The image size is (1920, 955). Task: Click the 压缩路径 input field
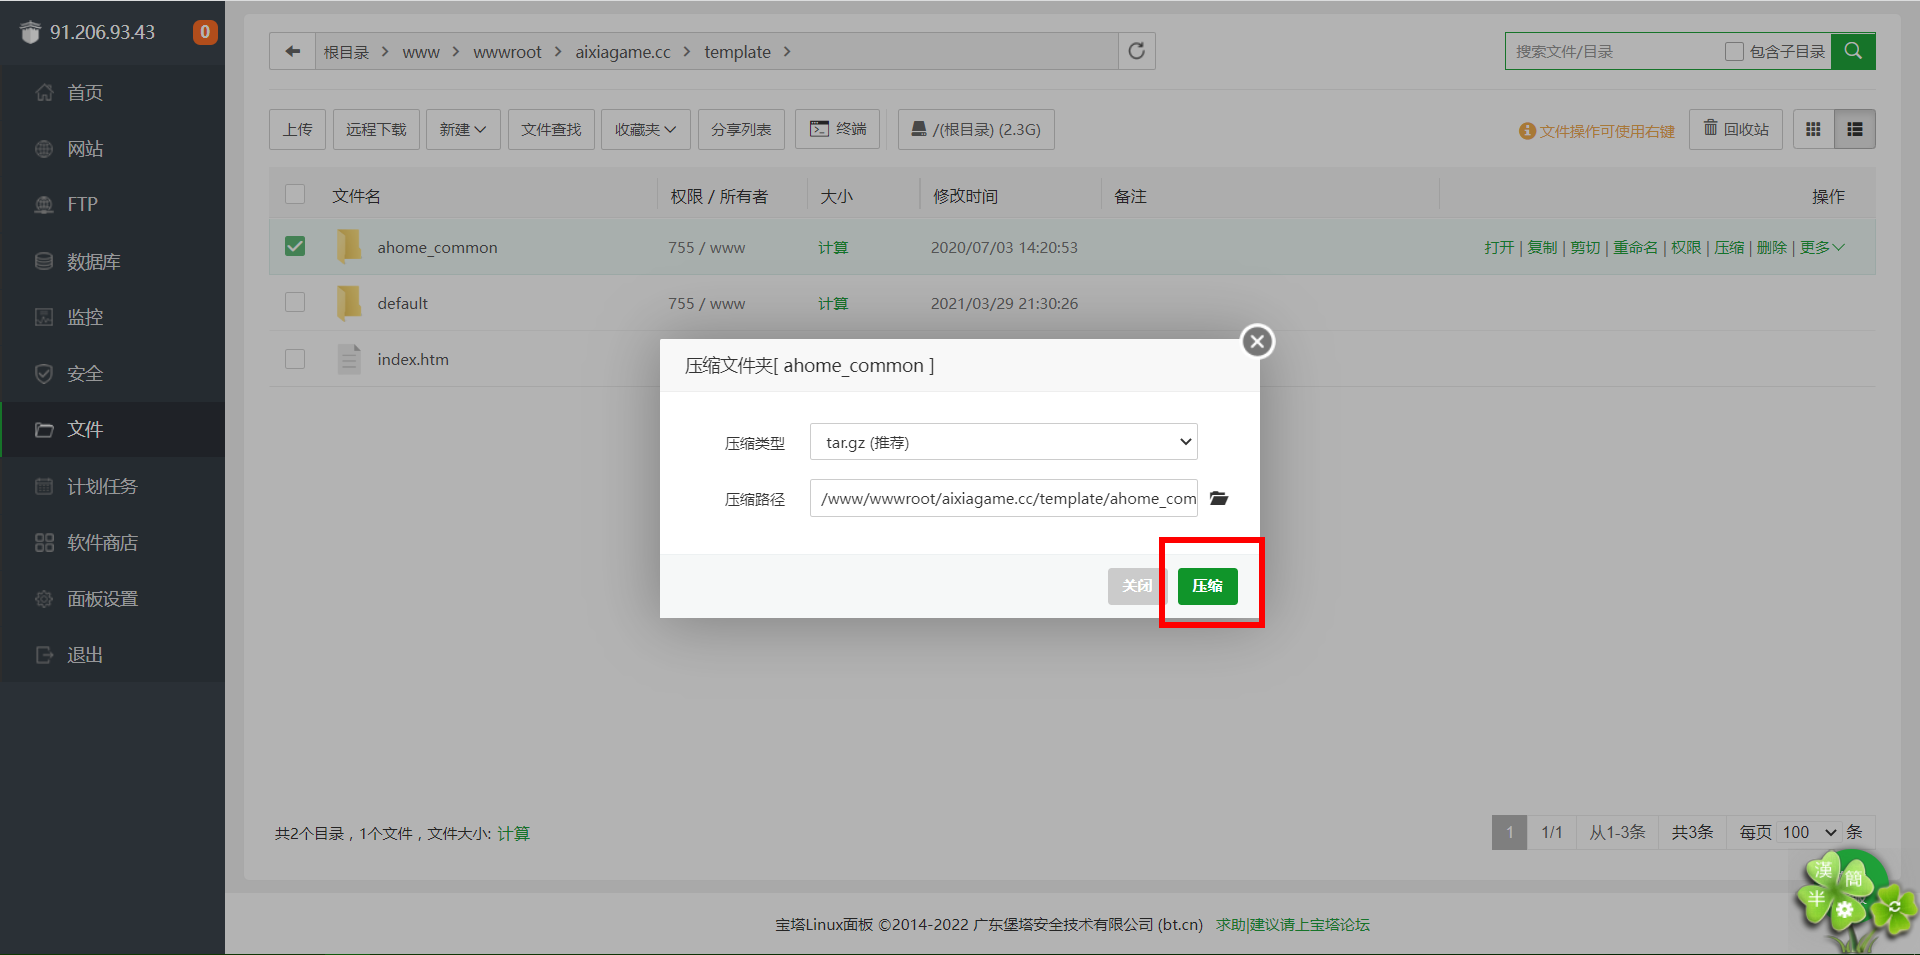[1003, 498]
